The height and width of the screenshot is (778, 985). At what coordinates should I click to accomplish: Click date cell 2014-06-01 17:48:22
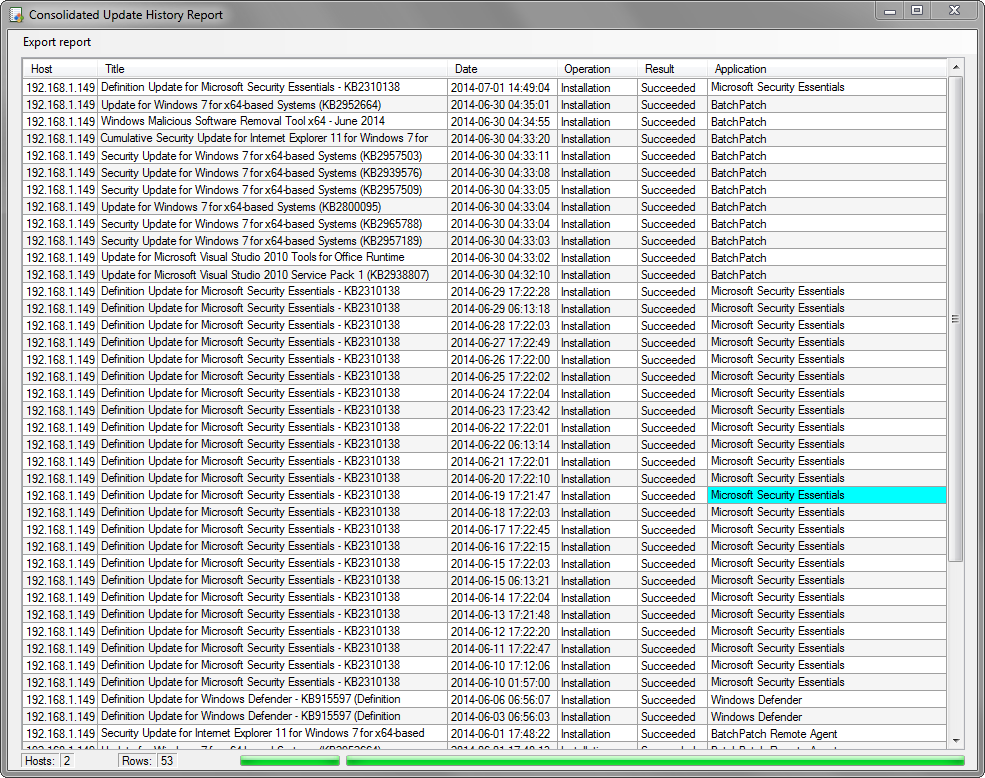(502, 733)
